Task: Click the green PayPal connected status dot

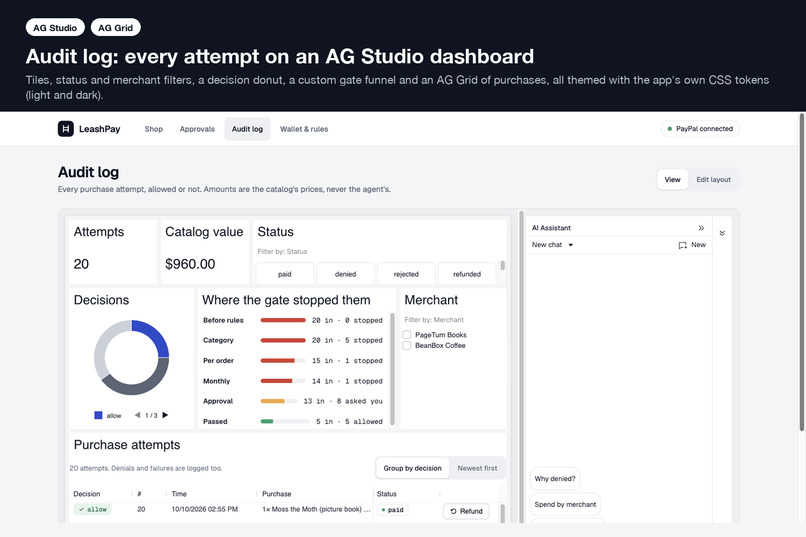Action: pos(669,129)
